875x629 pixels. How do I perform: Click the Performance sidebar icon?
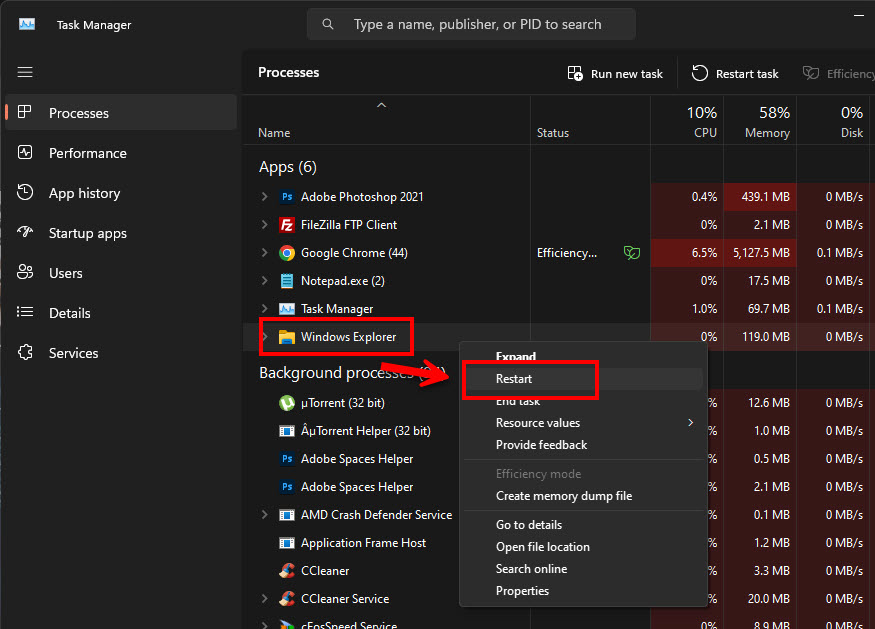point(25,152)
